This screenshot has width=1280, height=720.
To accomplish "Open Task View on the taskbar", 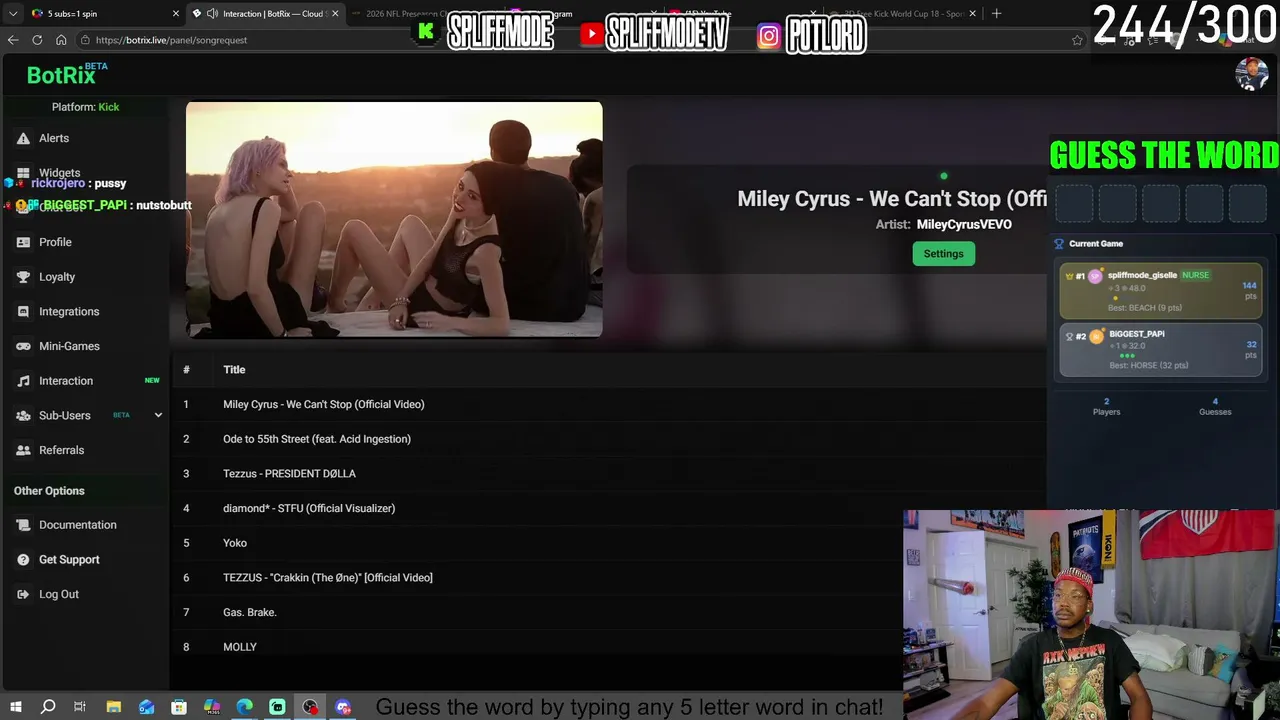I will click(80, 707).
